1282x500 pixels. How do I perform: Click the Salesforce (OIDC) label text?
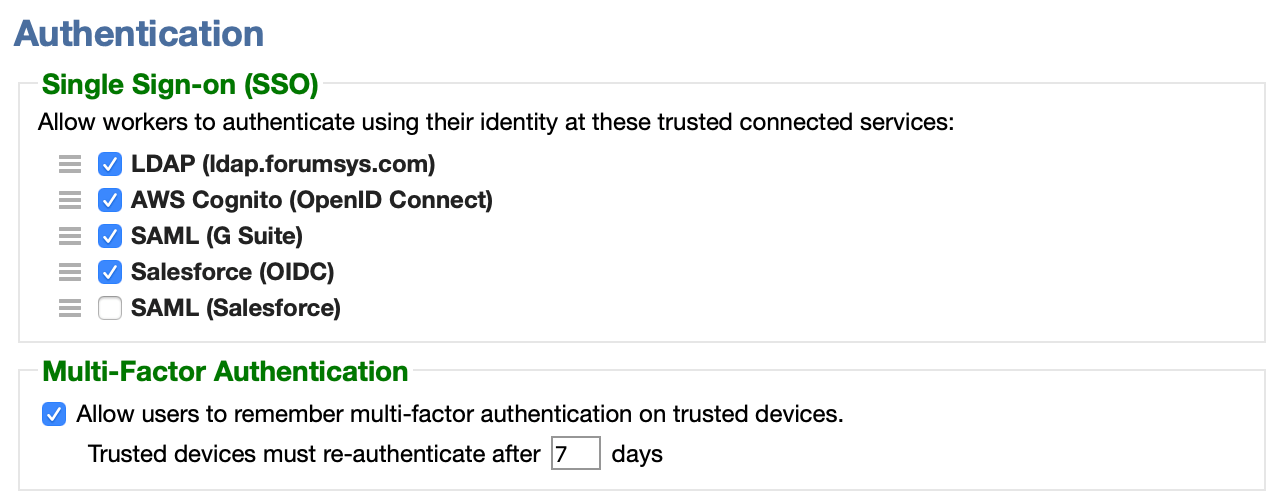(233, 272)
